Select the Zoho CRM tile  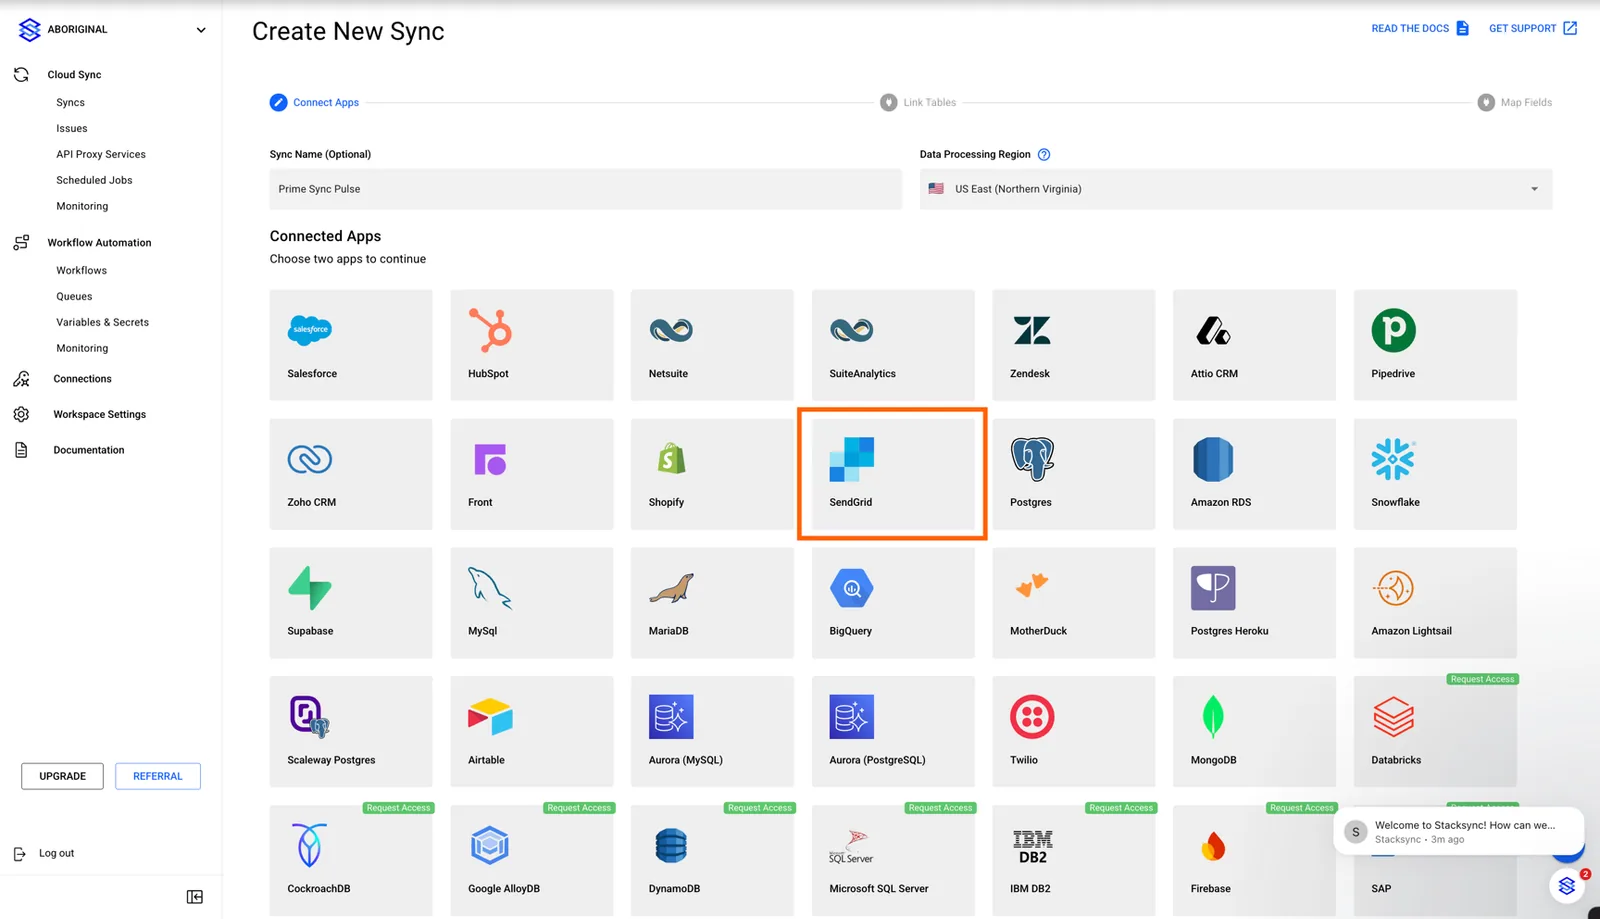click(351, 474)
